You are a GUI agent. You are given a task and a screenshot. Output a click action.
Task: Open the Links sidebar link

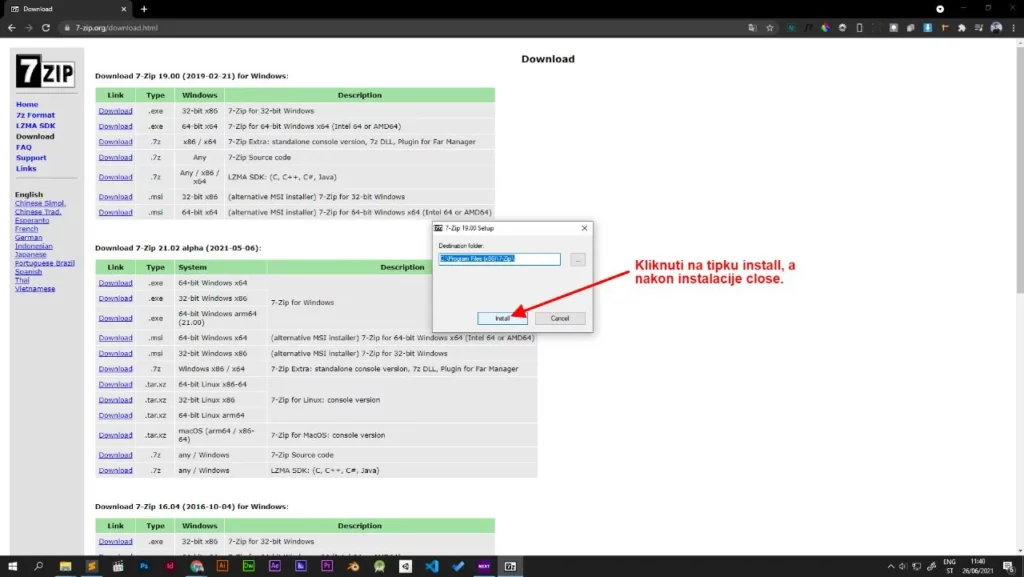26,168
